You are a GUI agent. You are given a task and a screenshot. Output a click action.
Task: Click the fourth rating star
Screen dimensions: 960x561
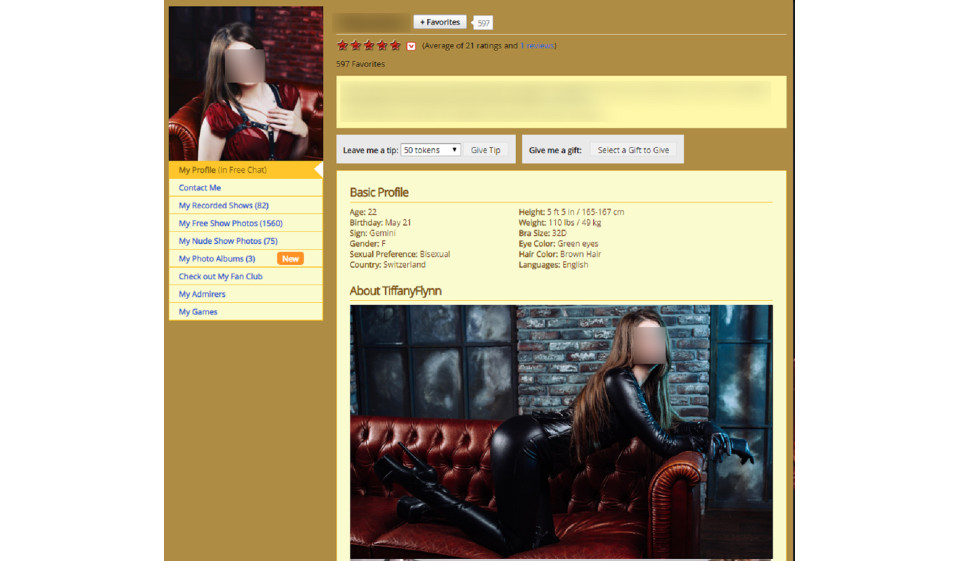382,46
